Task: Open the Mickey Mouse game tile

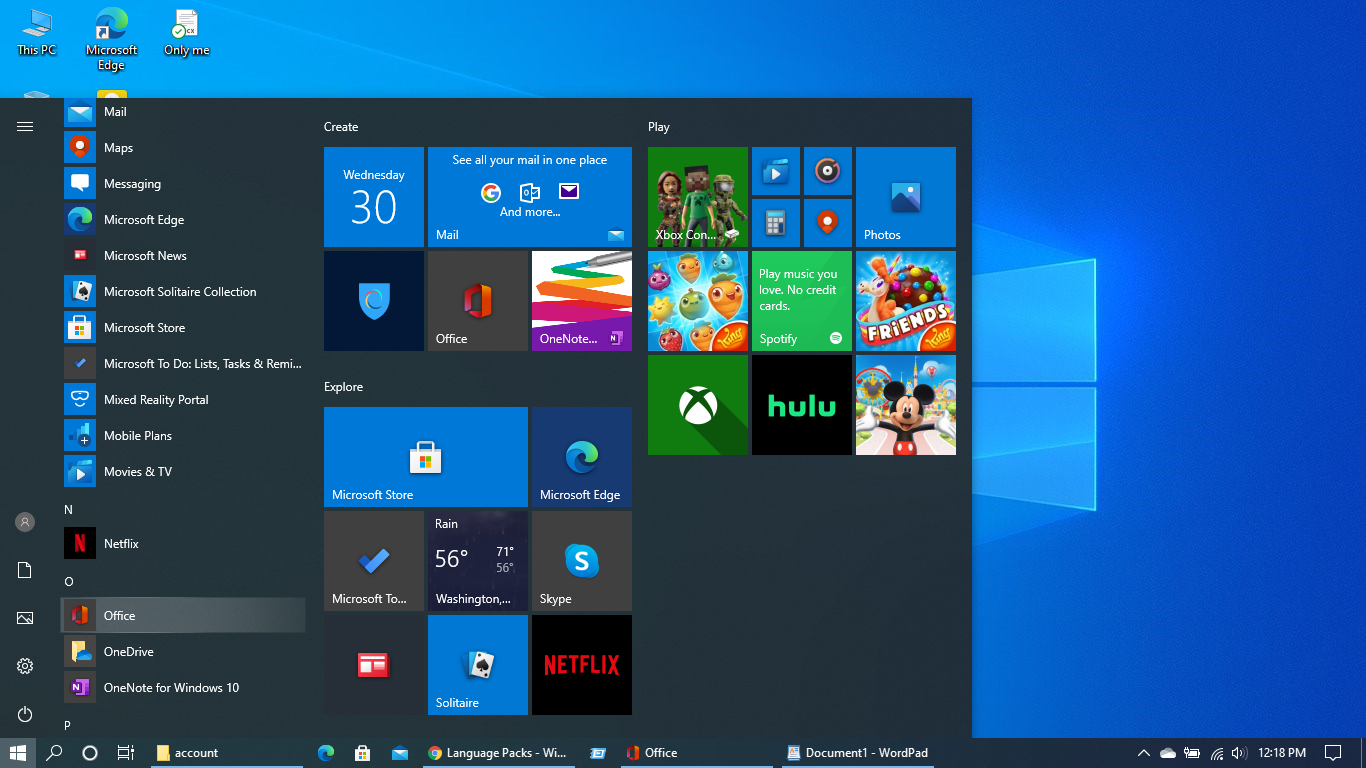Action: (x=906, y=405)
